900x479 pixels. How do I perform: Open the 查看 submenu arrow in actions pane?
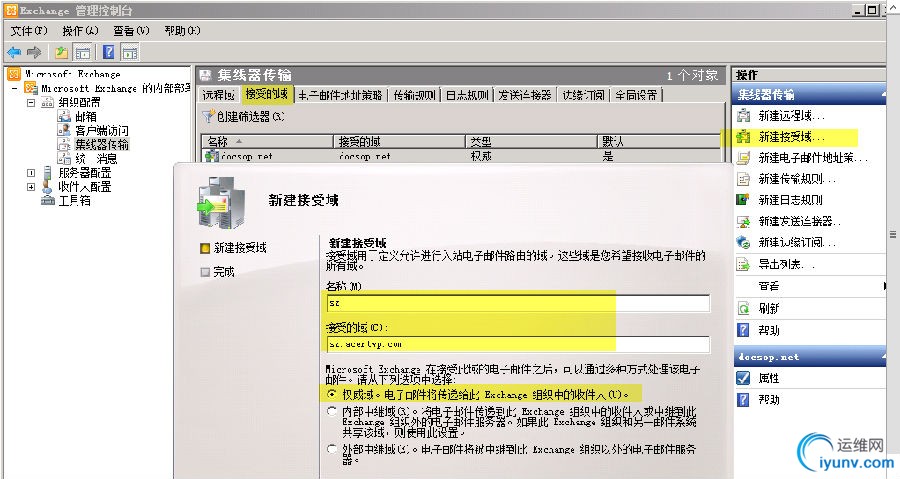[x=884, y=286]
